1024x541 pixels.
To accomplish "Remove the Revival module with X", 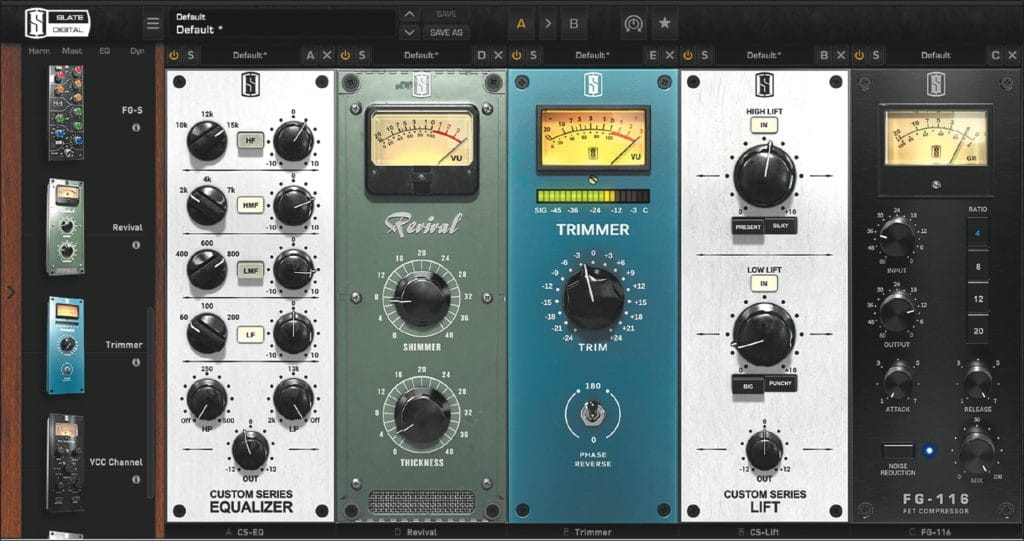I will pyautogui.click(x=498, y=56).
